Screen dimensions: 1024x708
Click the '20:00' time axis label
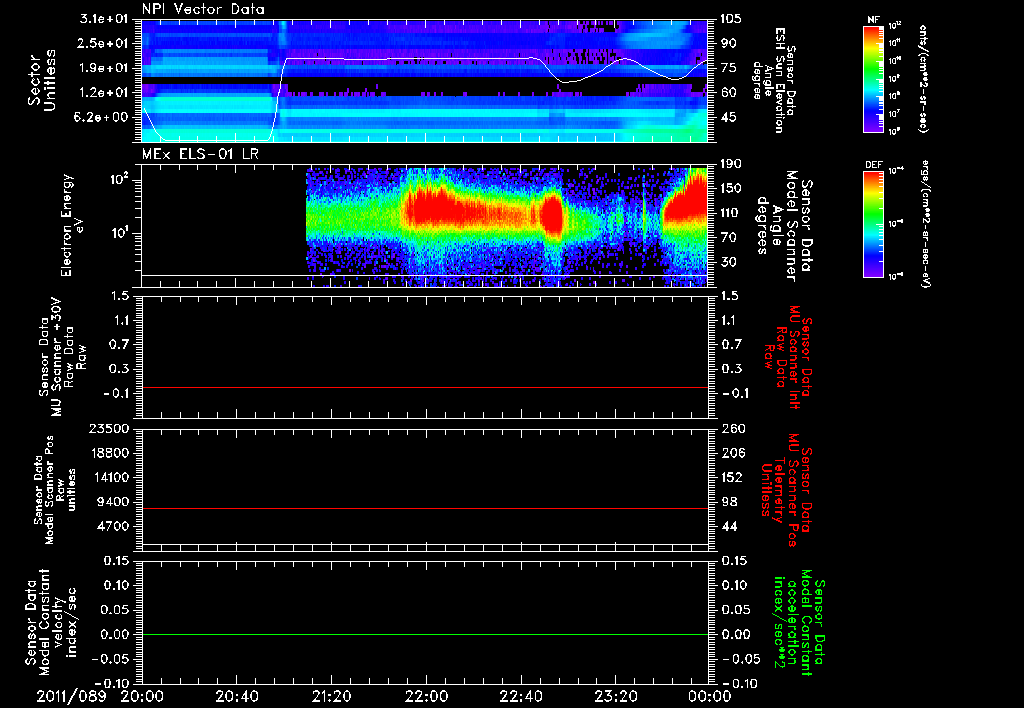(142, 696)
